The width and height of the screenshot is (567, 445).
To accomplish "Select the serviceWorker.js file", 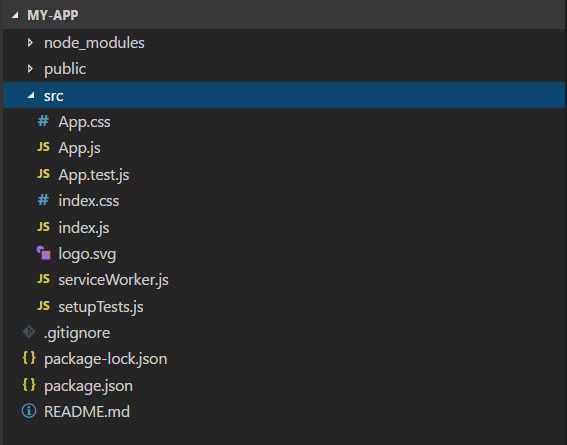I will click(114, 280).
